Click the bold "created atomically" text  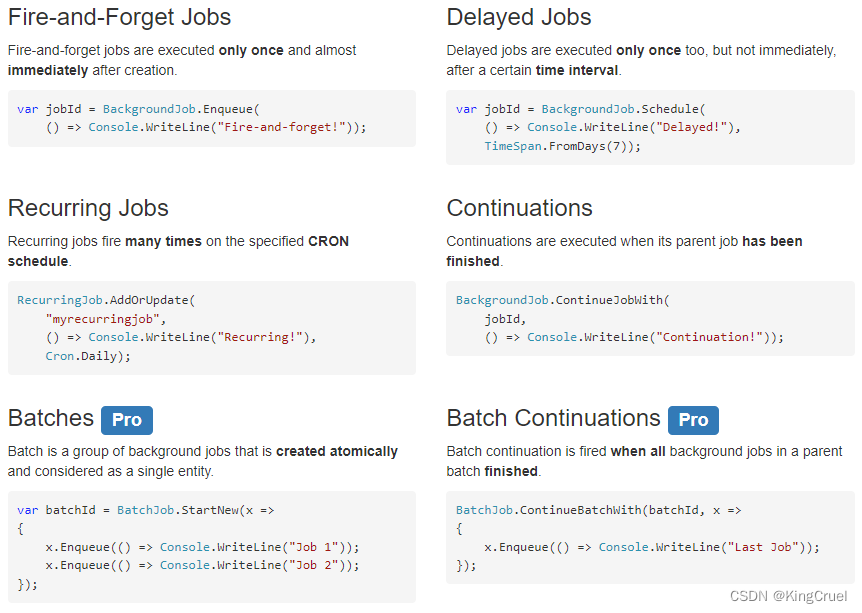337,451
